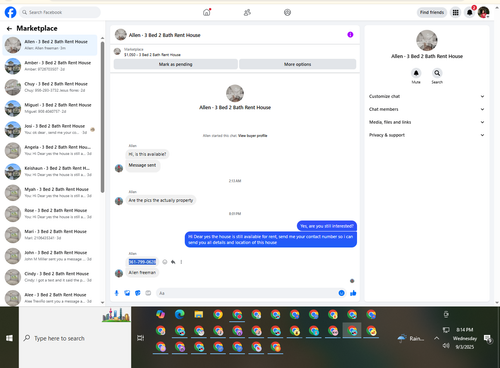The width and height of the screenshot is (500, 368).
Task: Click the "Allen freeman" message bubble
Action: pyautogui.click(x=142, y=273)
